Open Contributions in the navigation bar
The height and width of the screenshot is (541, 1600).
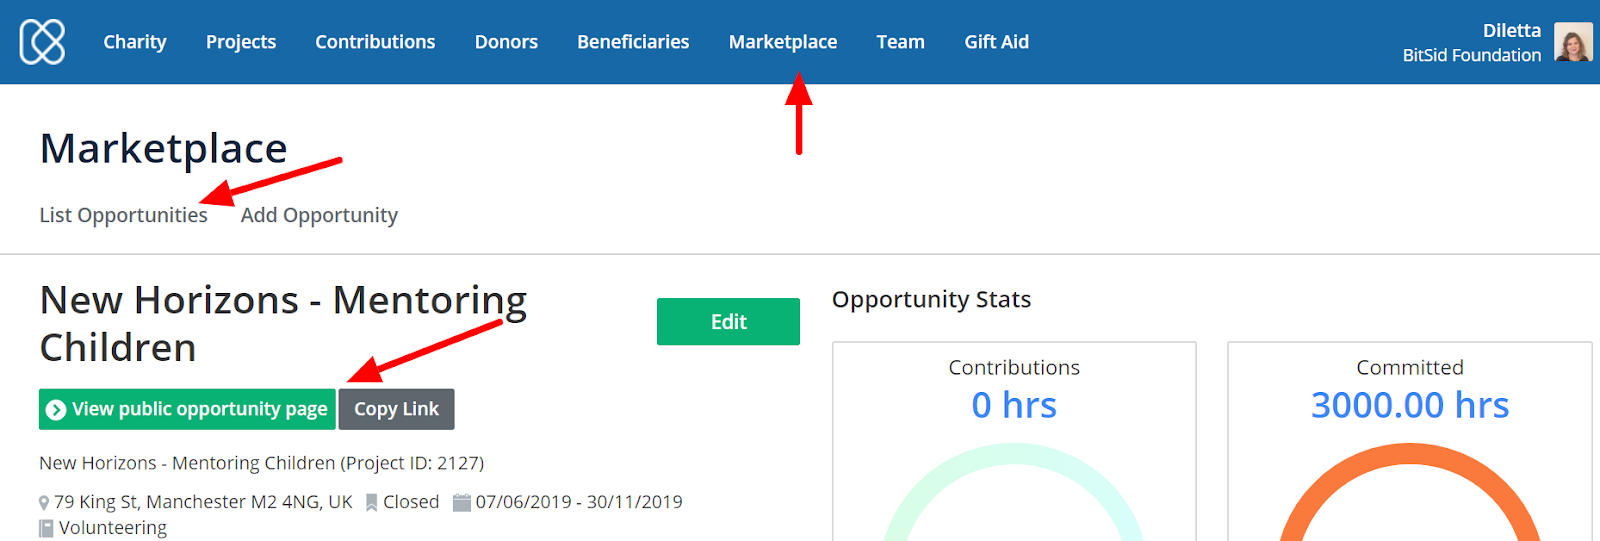[x=375, y=42]
